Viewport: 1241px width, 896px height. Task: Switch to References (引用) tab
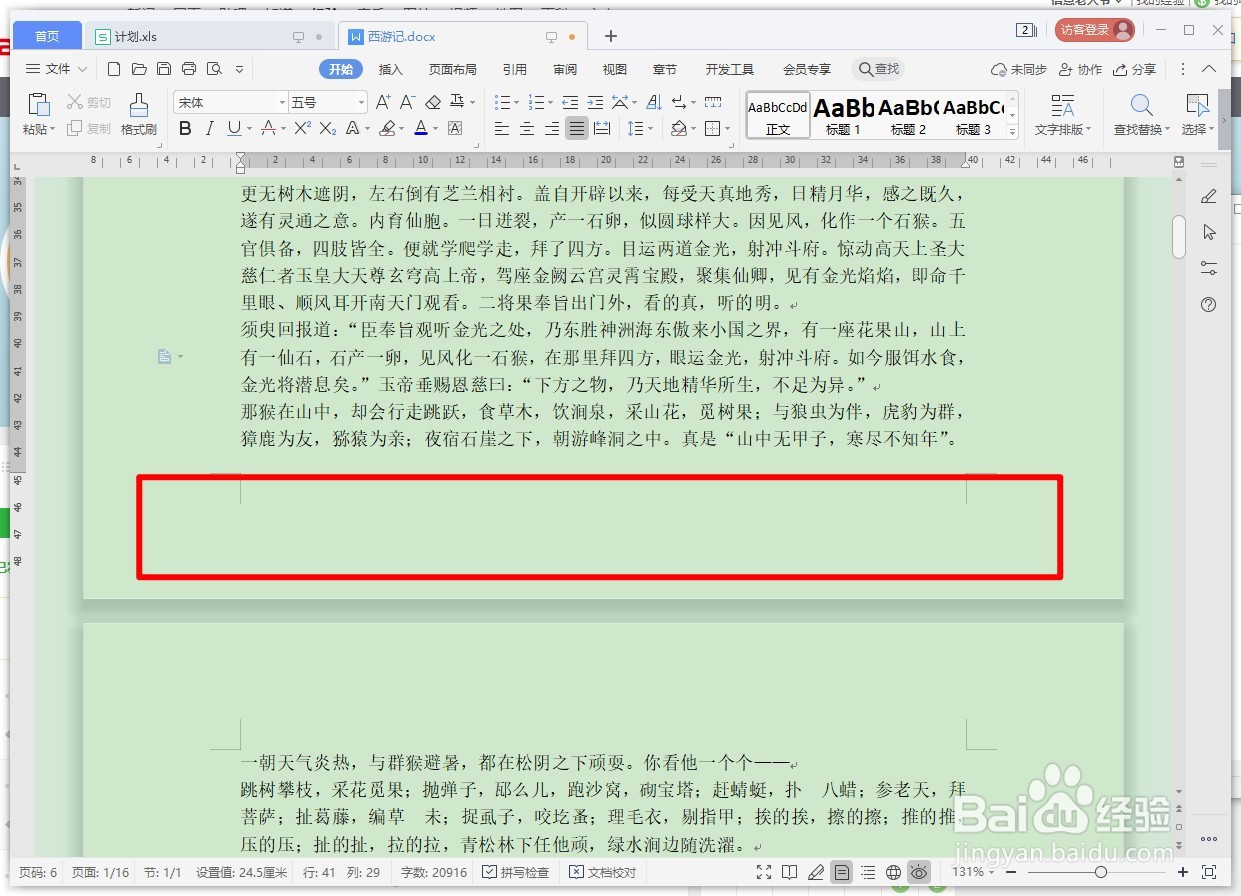click(515, 69)
